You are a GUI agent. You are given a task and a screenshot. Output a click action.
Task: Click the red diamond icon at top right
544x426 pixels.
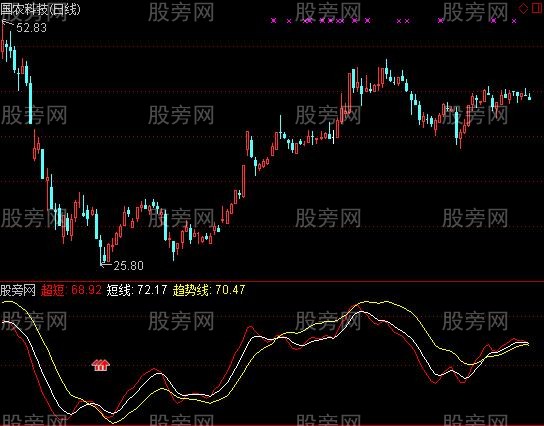click(x=523, y=8)
